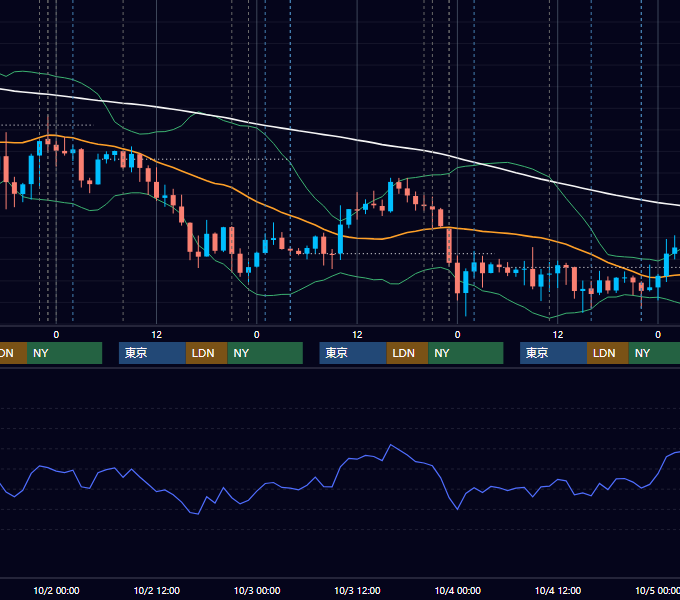Select the NY session block spanning 10/3 00:00
Viewport: 680px width, 600px height.
pyautogui.click(x=265, y=353)
